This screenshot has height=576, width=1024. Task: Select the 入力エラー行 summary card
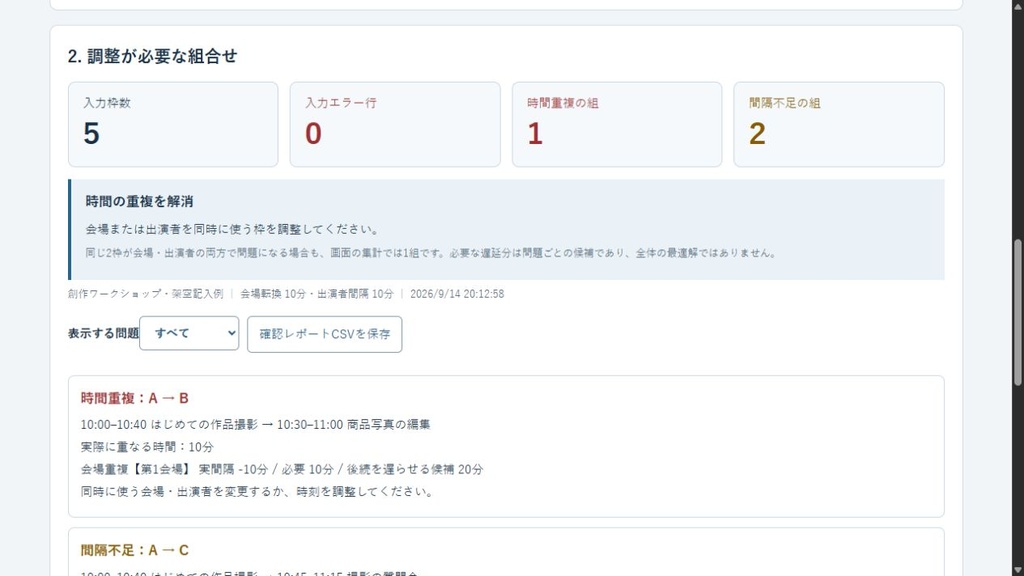pyautogui.click(x=395, y=124)
